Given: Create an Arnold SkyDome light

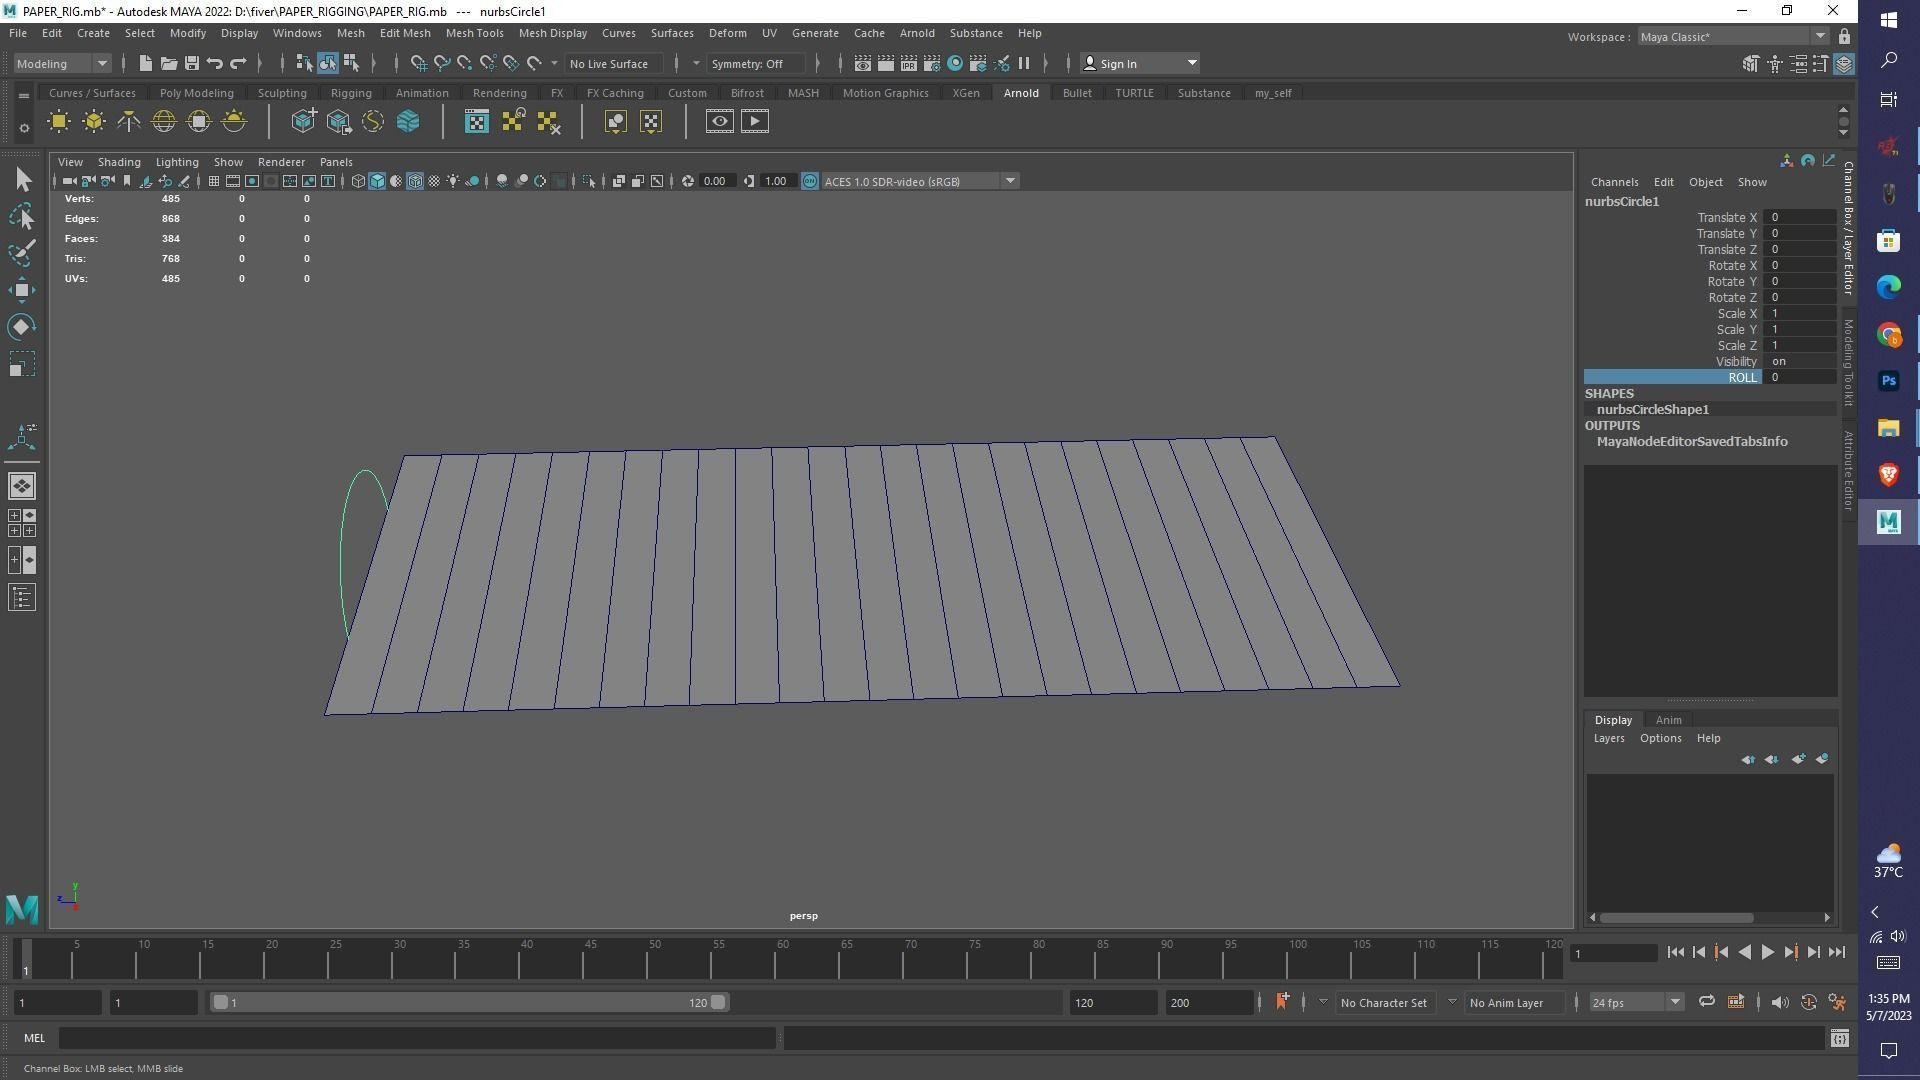Looking at the screenshot, I should [163, 120].
